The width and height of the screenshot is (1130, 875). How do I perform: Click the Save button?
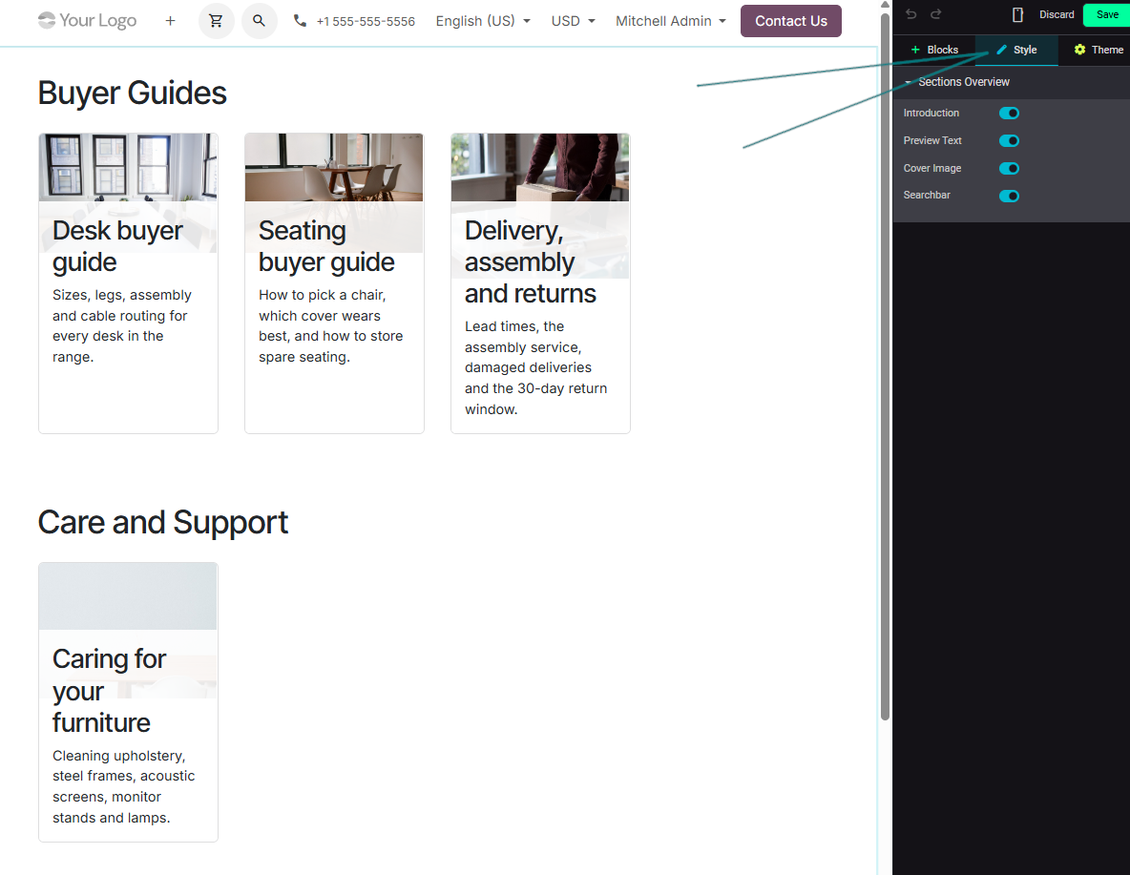1107,14
